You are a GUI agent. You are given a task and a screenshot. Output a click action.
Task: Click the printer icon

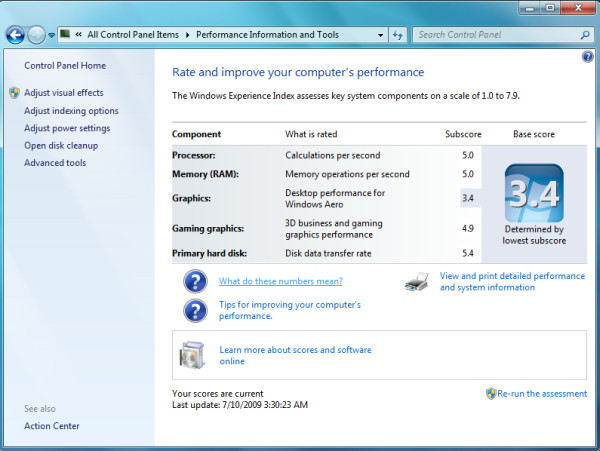[x=417, y=282]
